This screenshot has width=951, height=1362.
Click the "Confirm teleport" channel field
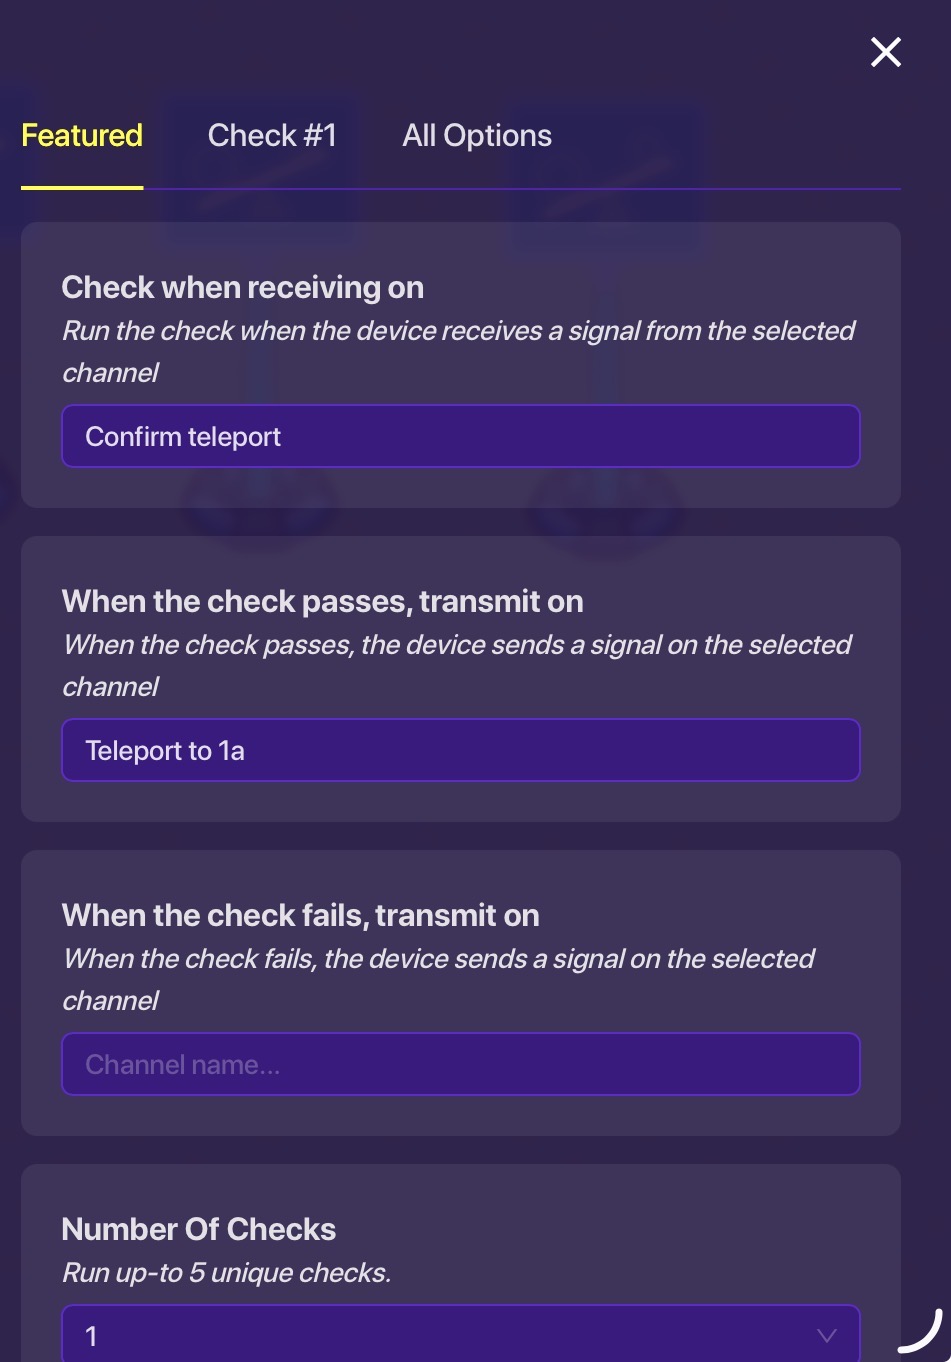pos(460,437)
